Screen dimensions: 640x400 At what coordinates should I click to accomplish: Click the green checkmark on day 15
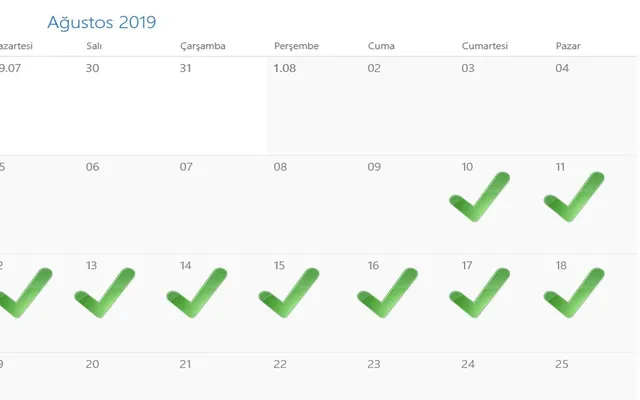point(288,293)
